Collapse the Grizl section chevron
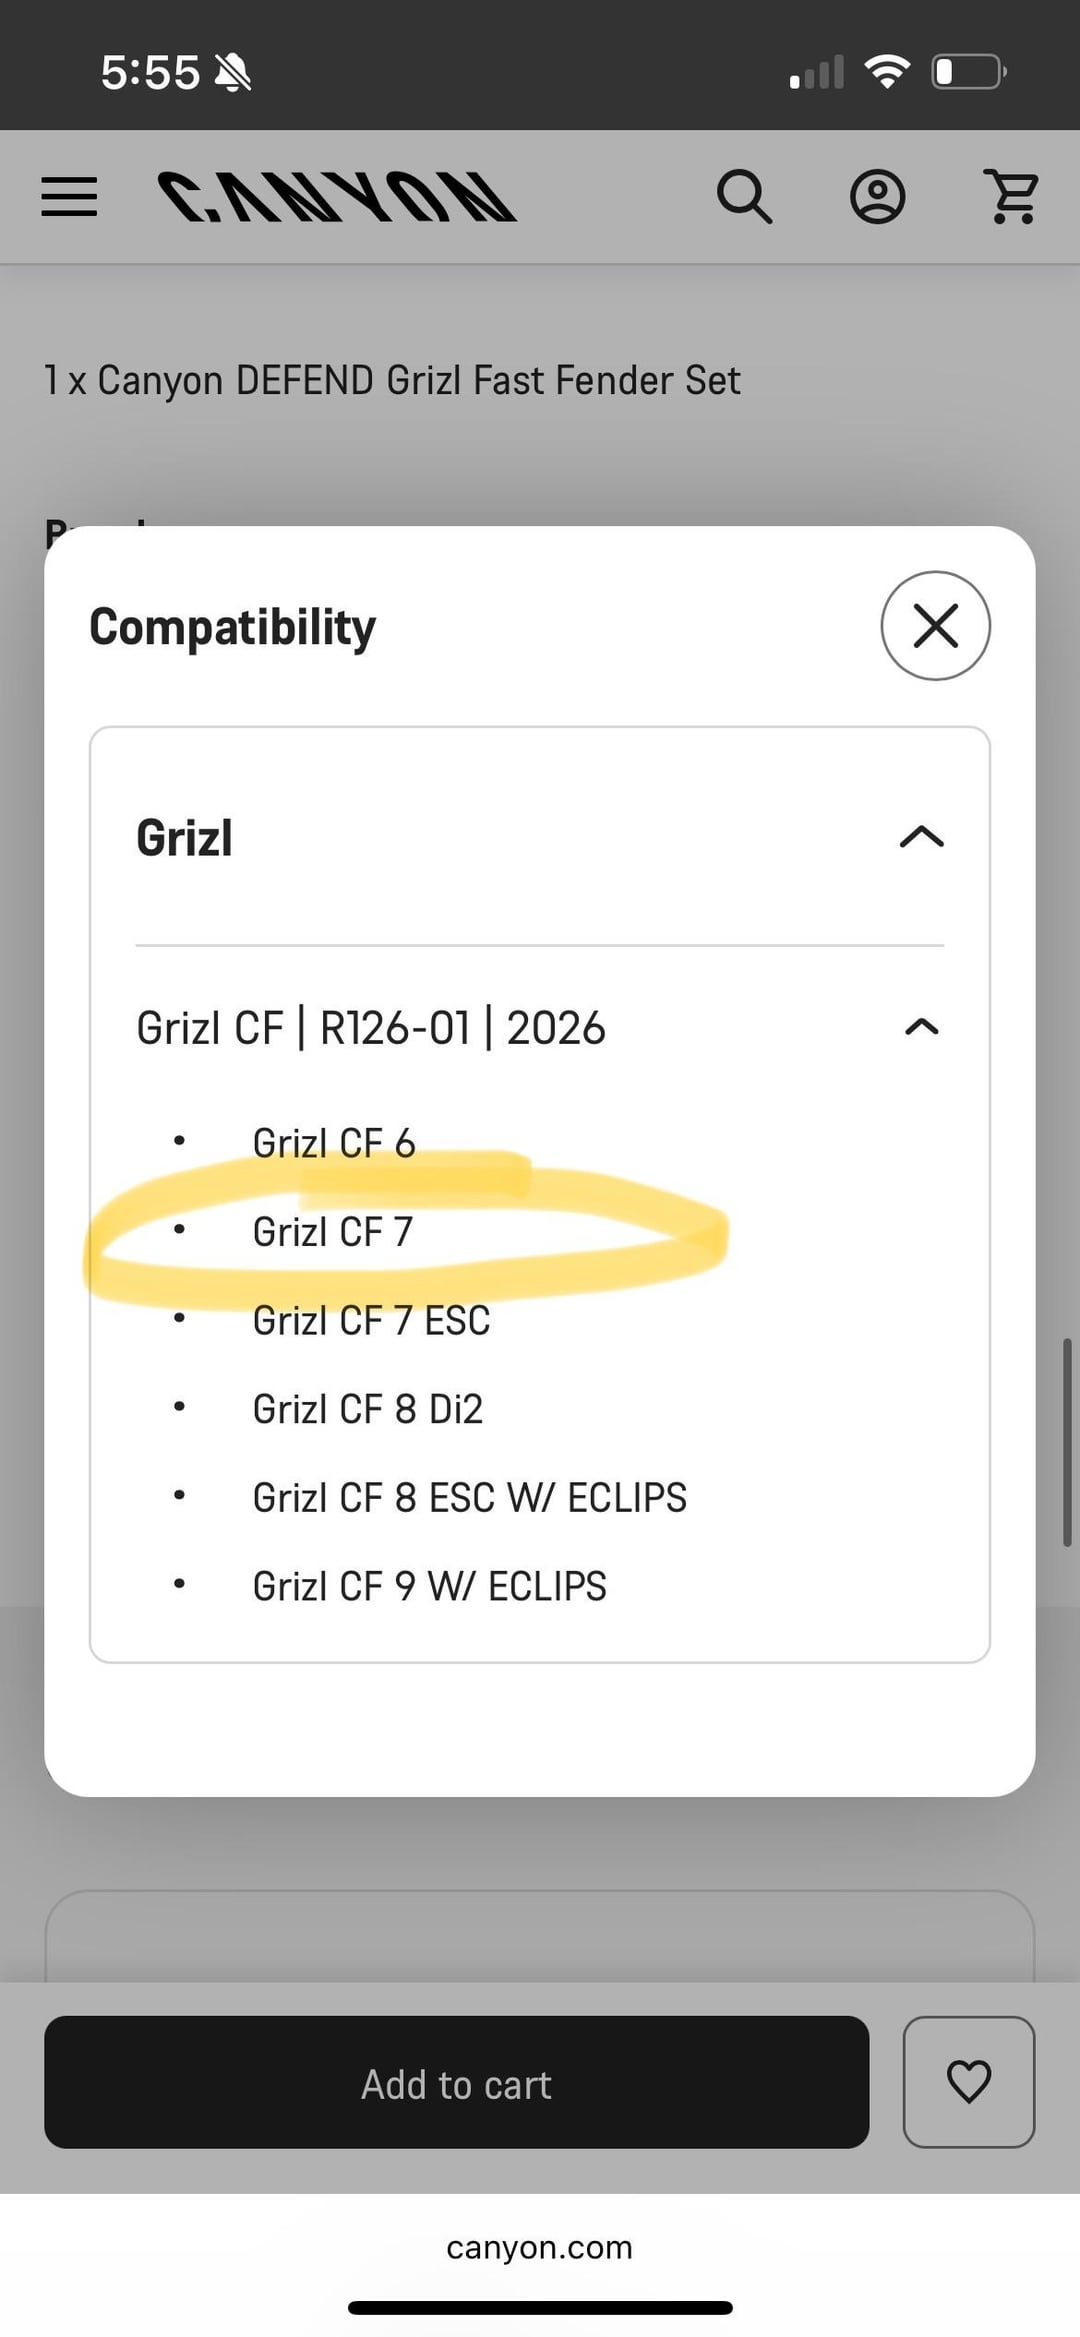 click(x=921, y=837)
